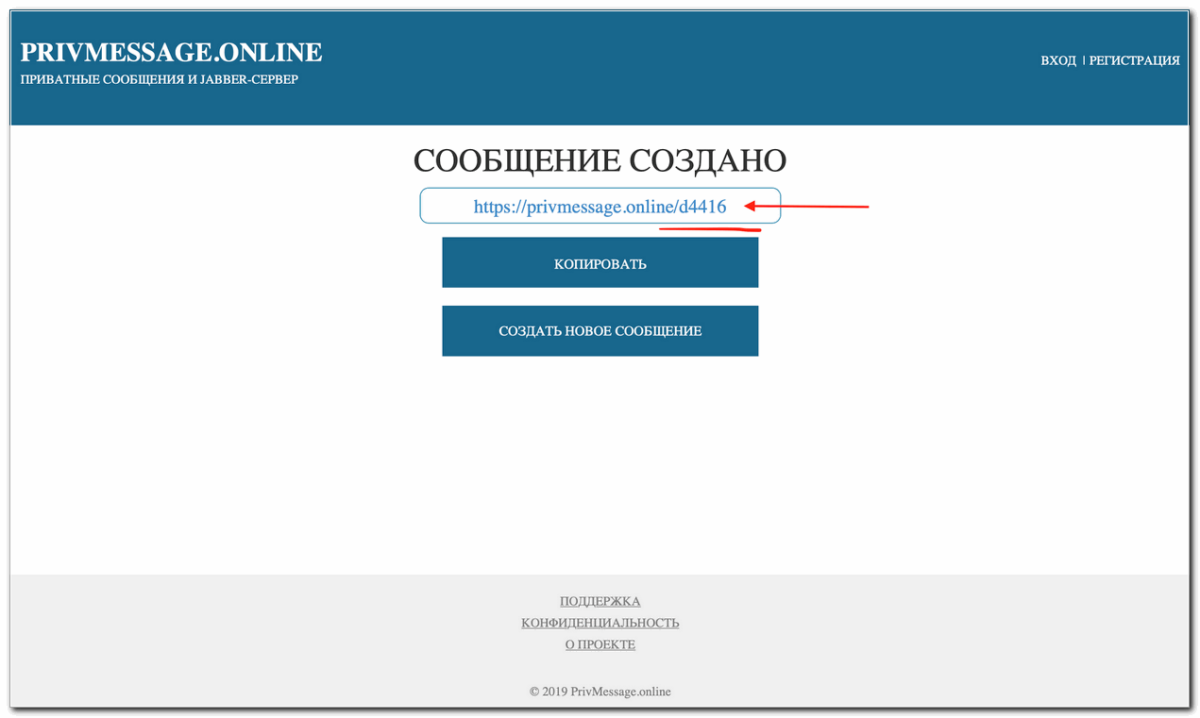Click ВХОД in the top right corner

point(1057,60)
